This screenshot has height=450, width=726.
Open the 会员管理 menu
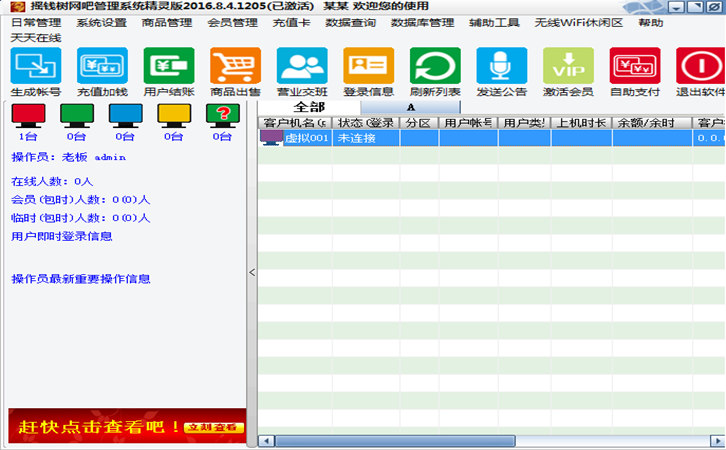click(232, 22)
